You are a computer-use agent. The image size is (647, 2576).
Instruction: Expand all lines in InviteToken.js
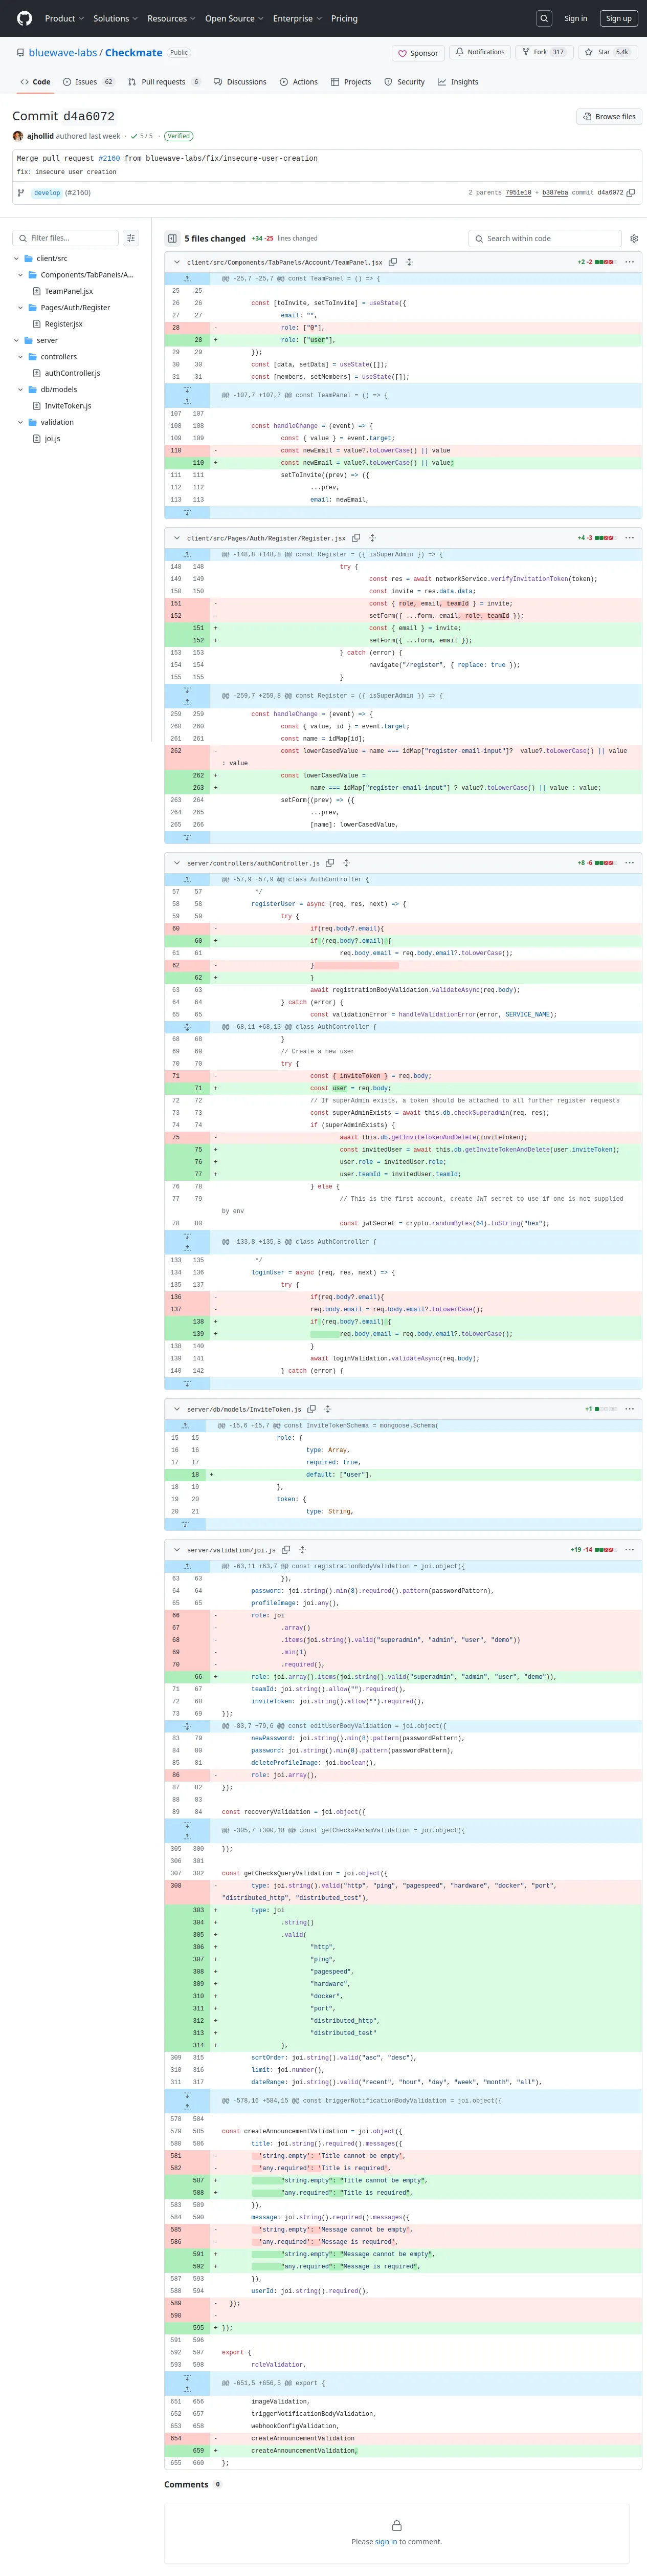[x=327, y=1409]
